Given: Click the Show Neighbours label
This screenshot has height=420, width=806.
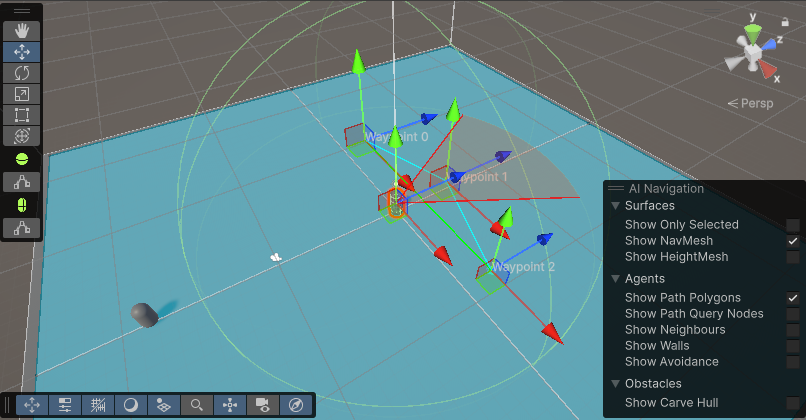Looking at the screenshot, I should click(x=675, y=330).
